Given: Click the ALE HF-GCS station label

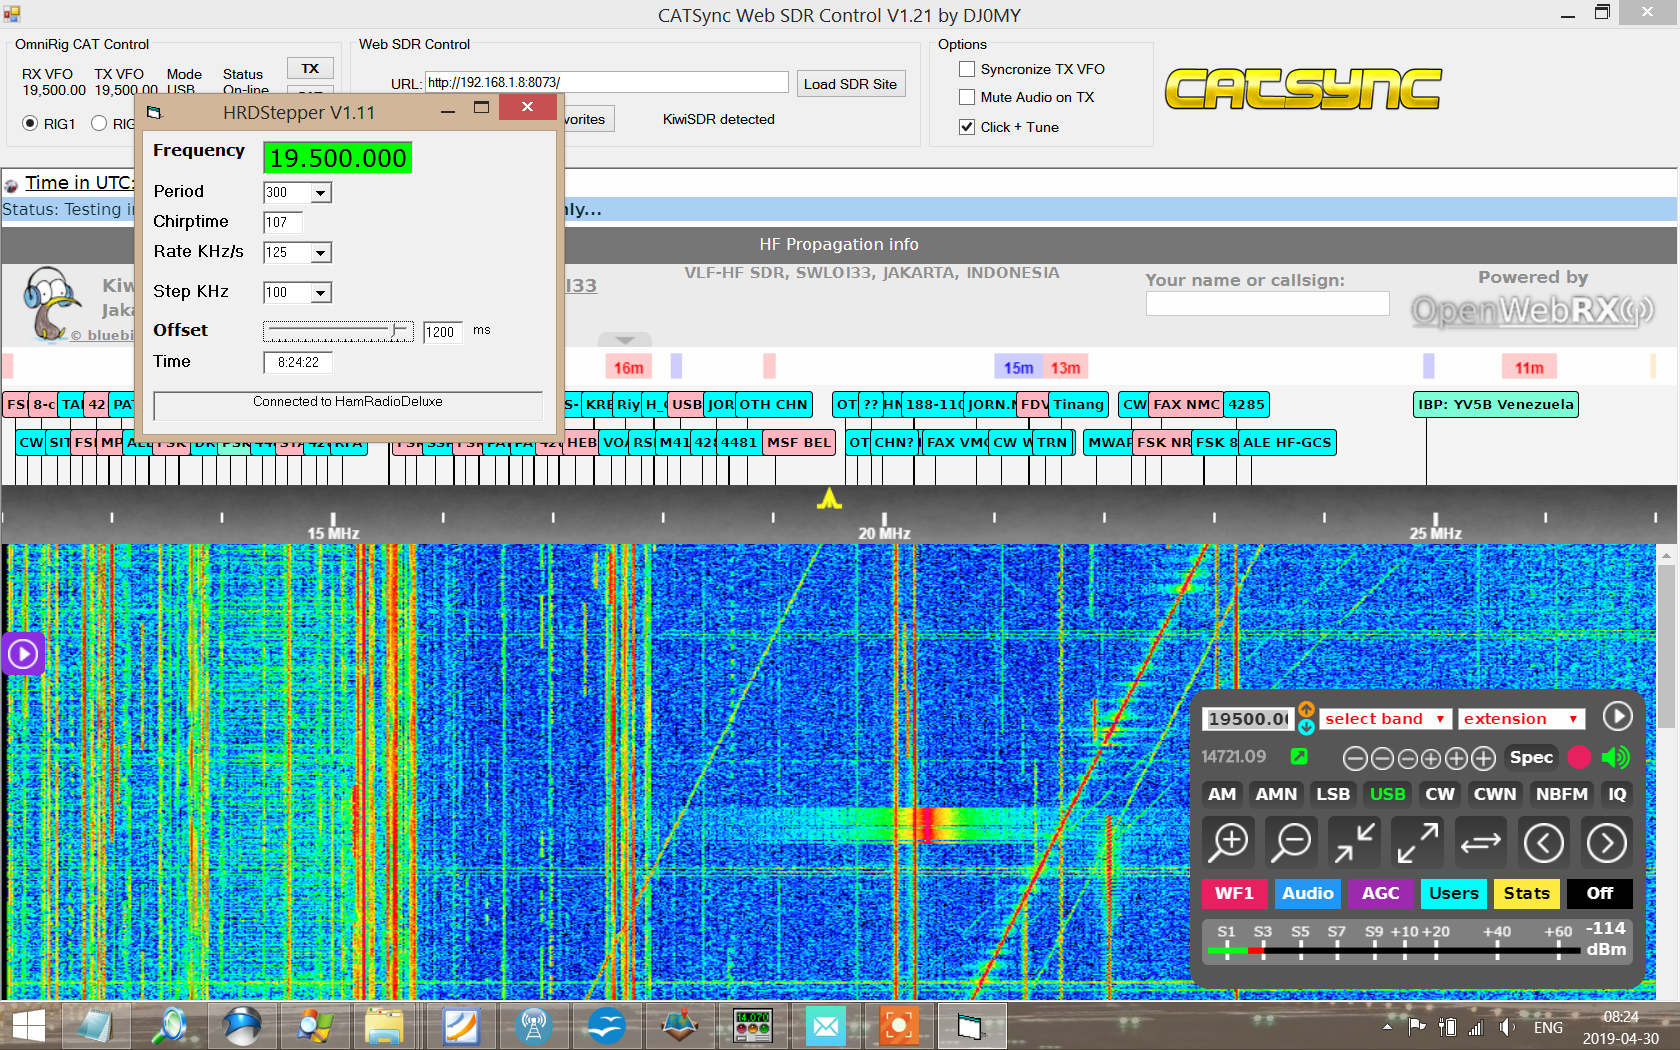Looking at the screenshot, I should tap(1287, 443).
